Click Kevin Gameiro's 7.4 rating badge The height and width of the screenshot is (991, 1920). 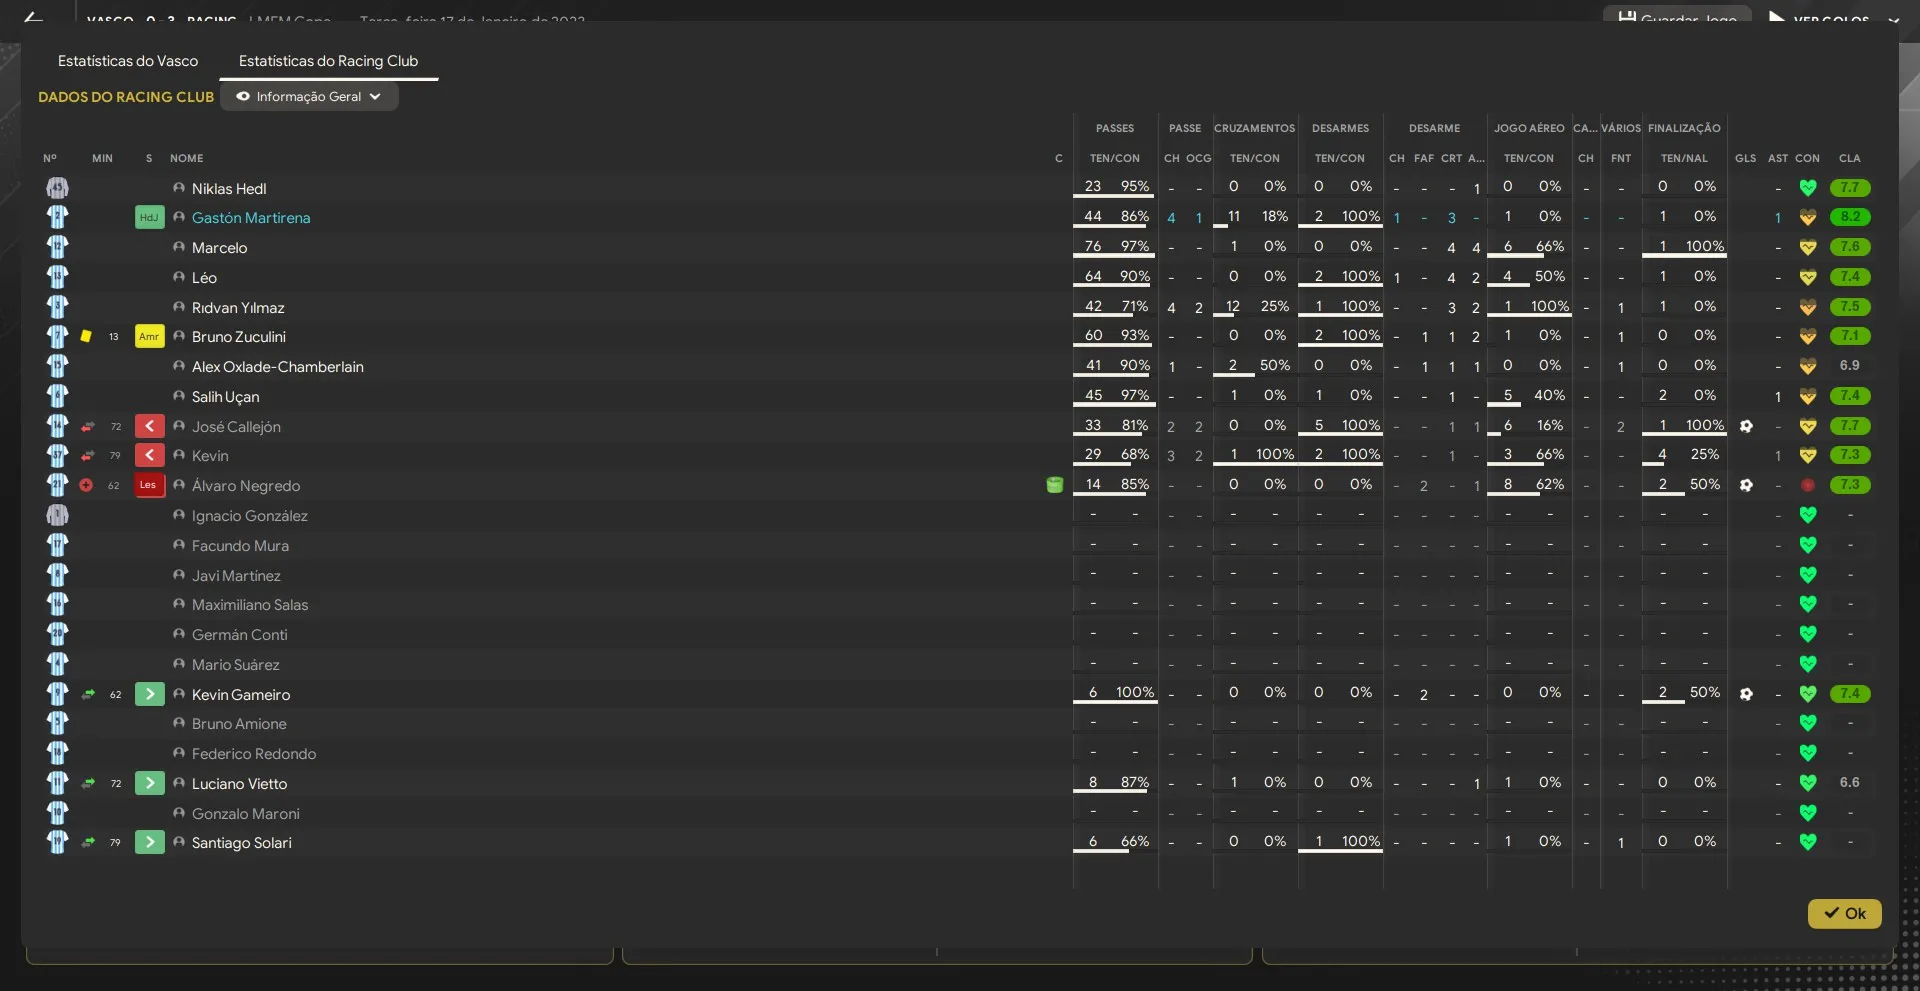tap(1850, 693)
